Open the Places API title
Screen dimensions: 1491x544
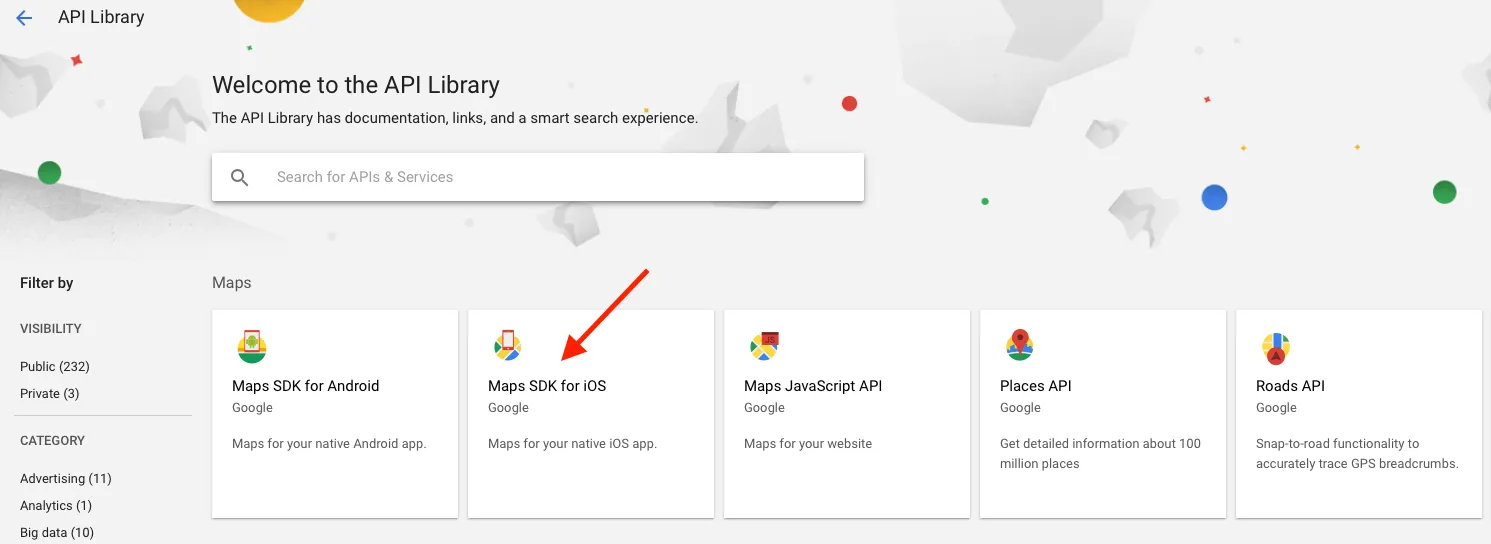click(x=1036, y=386)
